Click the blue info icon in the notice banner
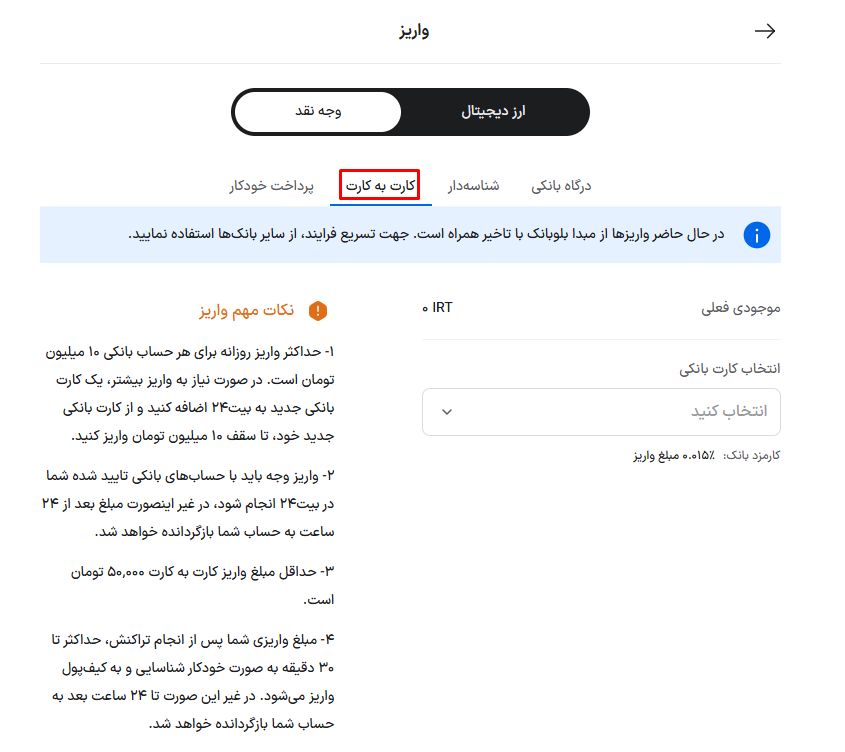Image resolution: width=845 pixels, height=752 pixels. [x=757, y=235]
